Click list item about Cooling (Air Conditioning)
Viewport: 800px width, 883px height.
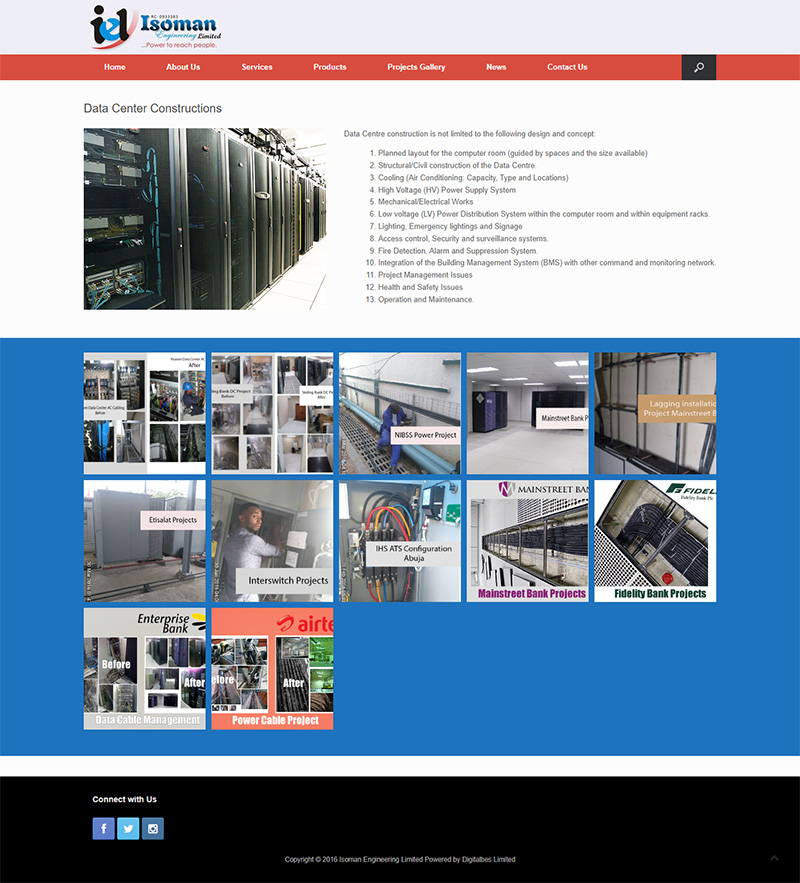473,177
